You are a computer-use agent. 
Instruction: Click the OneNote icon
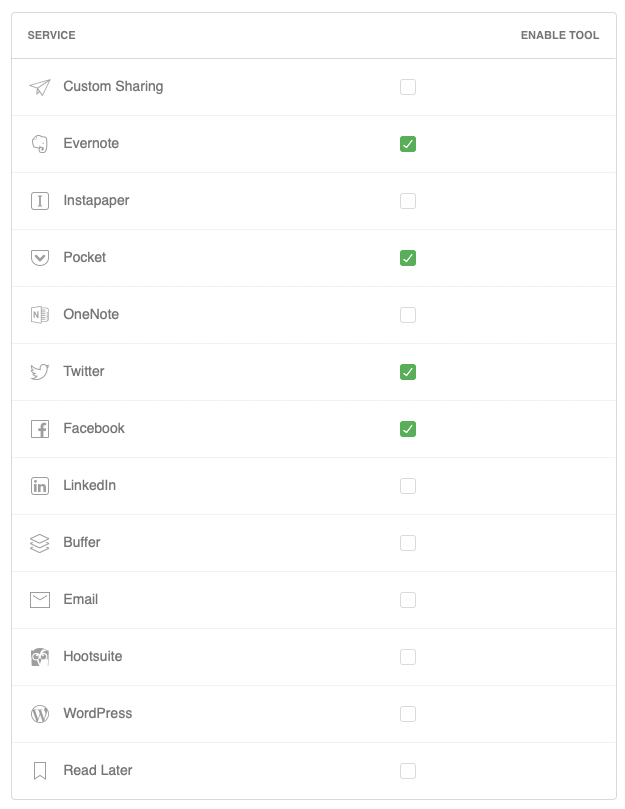pos(40,315)
